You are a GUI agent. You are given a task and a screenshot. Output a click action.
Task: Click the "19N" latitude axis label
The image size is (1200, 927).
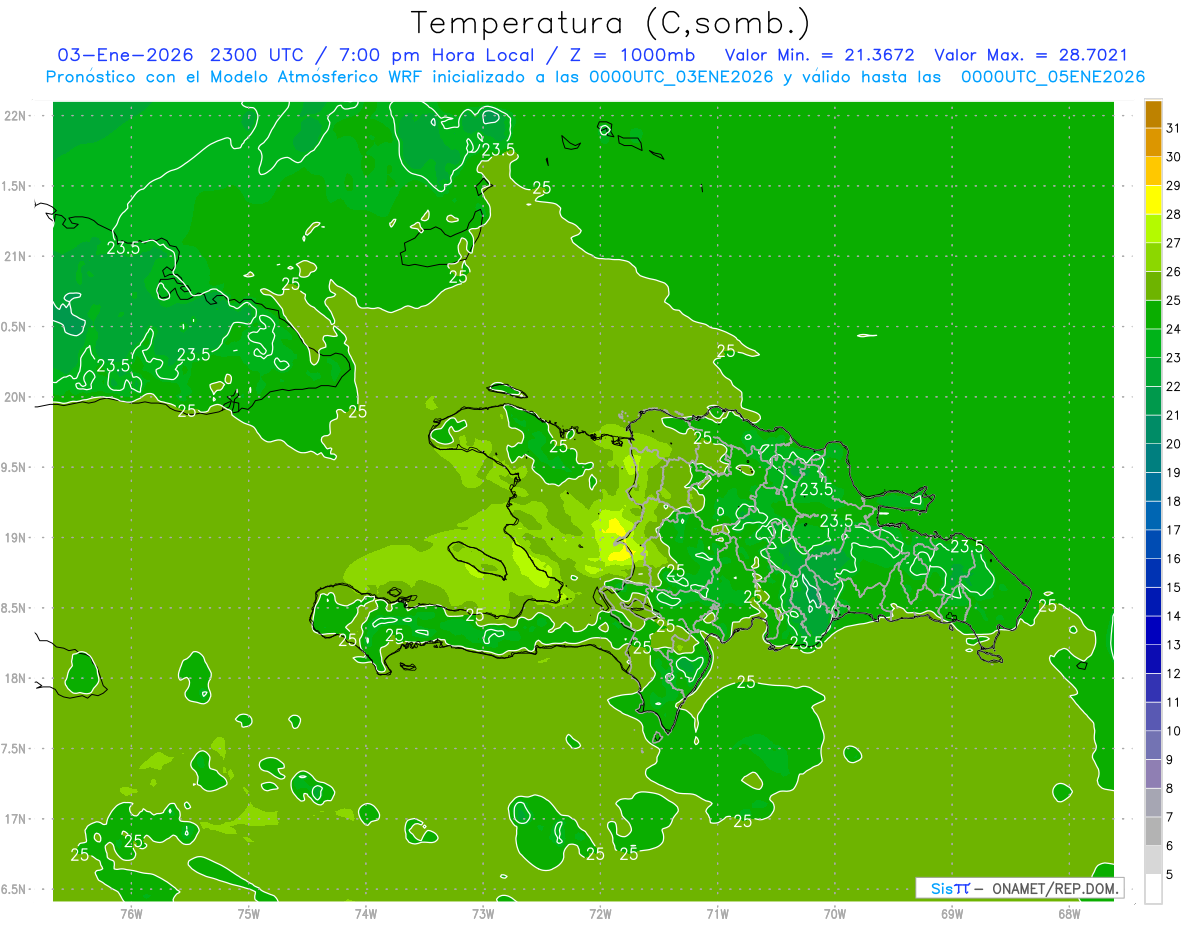tap(15, 538)
